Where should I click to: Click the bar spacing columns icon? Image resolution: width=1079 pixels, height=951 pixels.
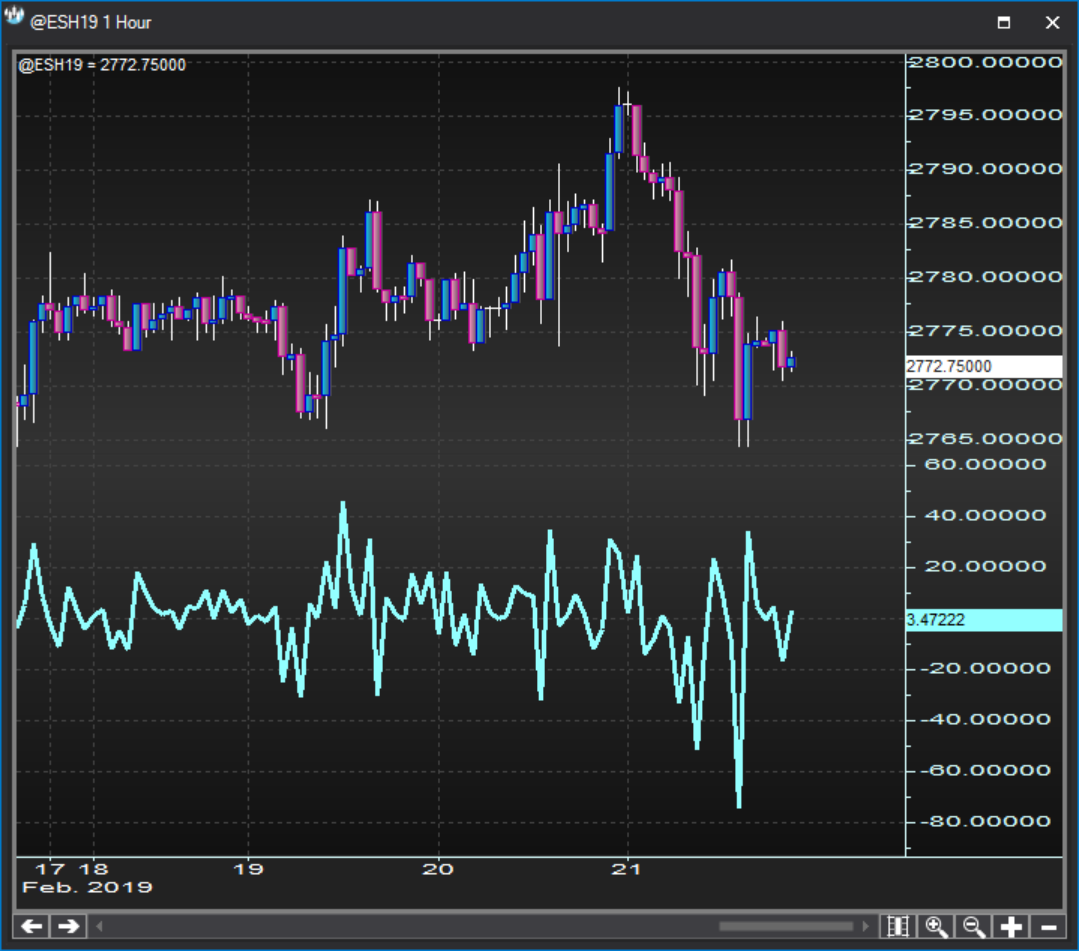click(898, 926)
